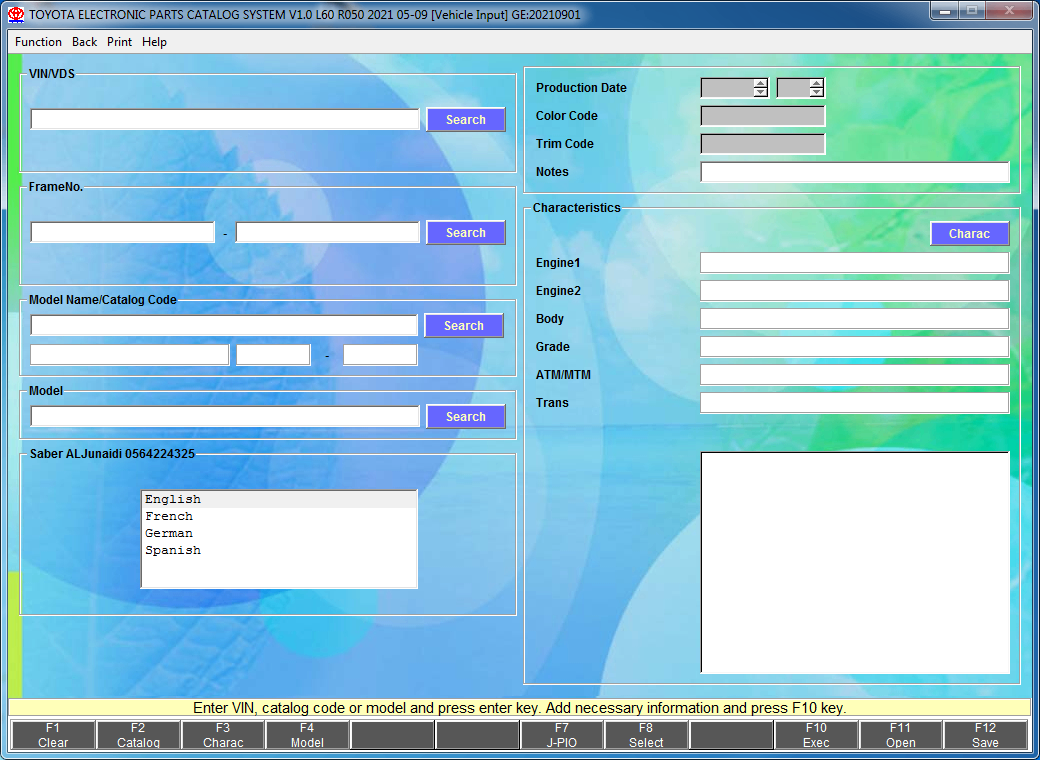Minimize the parts catalog window
This screenshot has width=1040, height=760.
(944, 10)
